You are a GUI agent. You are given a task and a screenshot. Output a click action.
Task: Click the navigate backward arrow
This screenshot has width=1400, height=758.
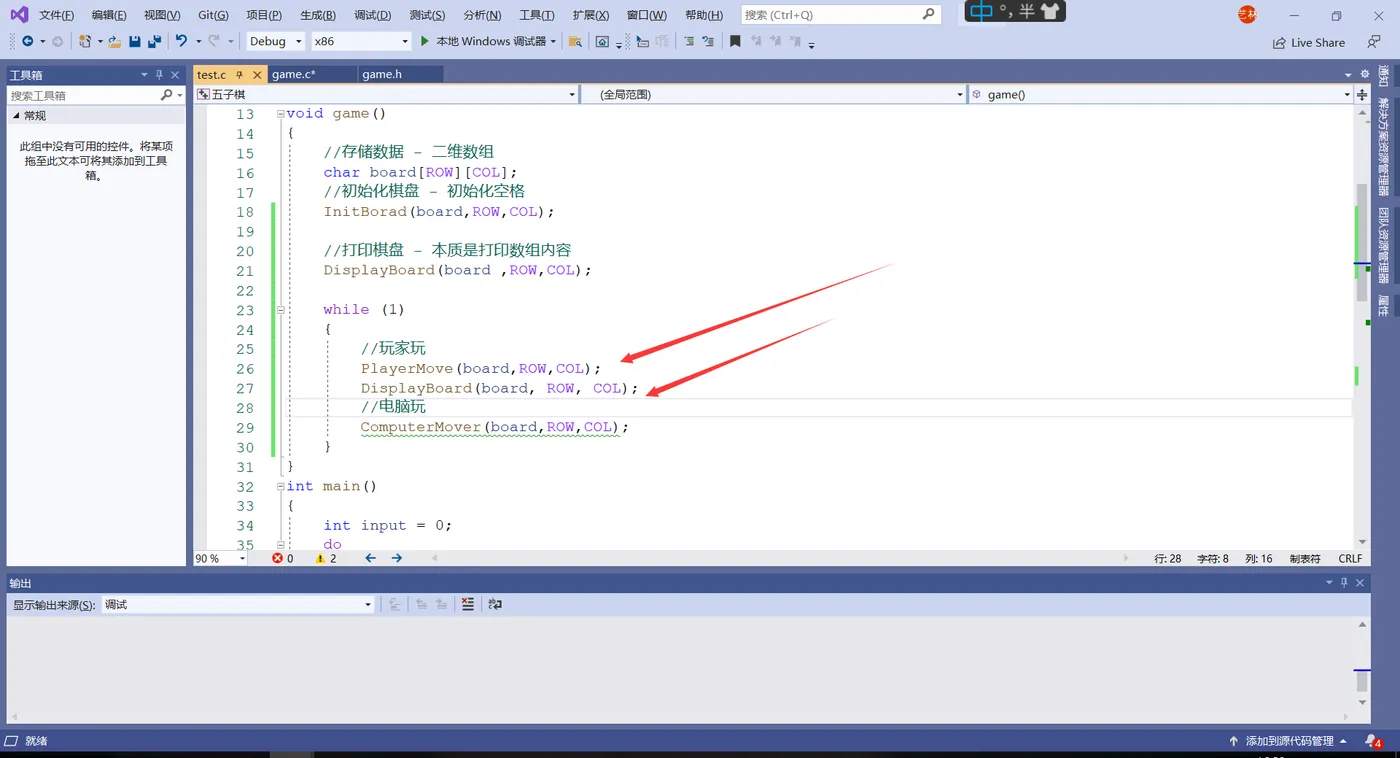27,41
